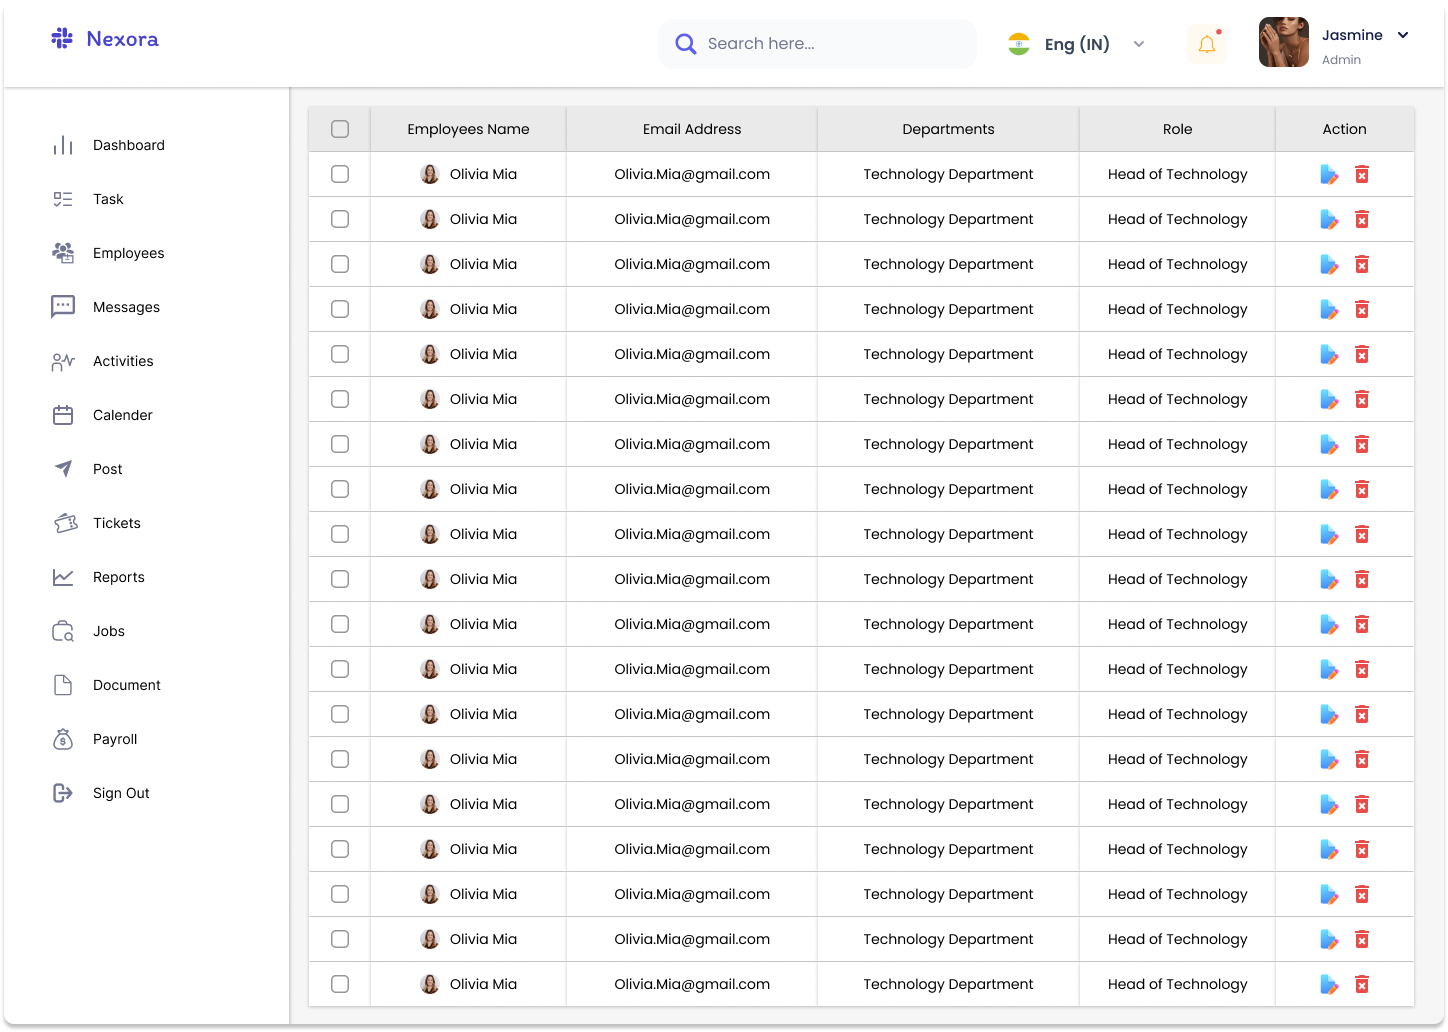
Task: Click the Nexora logo
Action: click(x=104, y=38)
